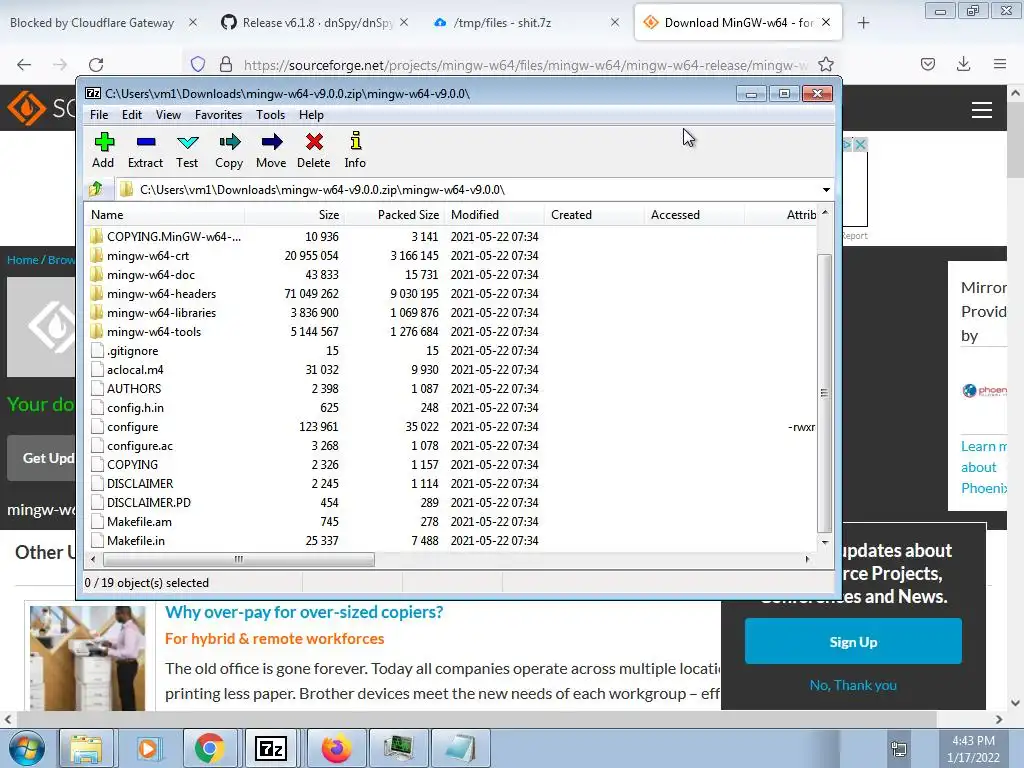Select the DISCLAIMER.PD file
1024x768 pixels.
point(149,503)
